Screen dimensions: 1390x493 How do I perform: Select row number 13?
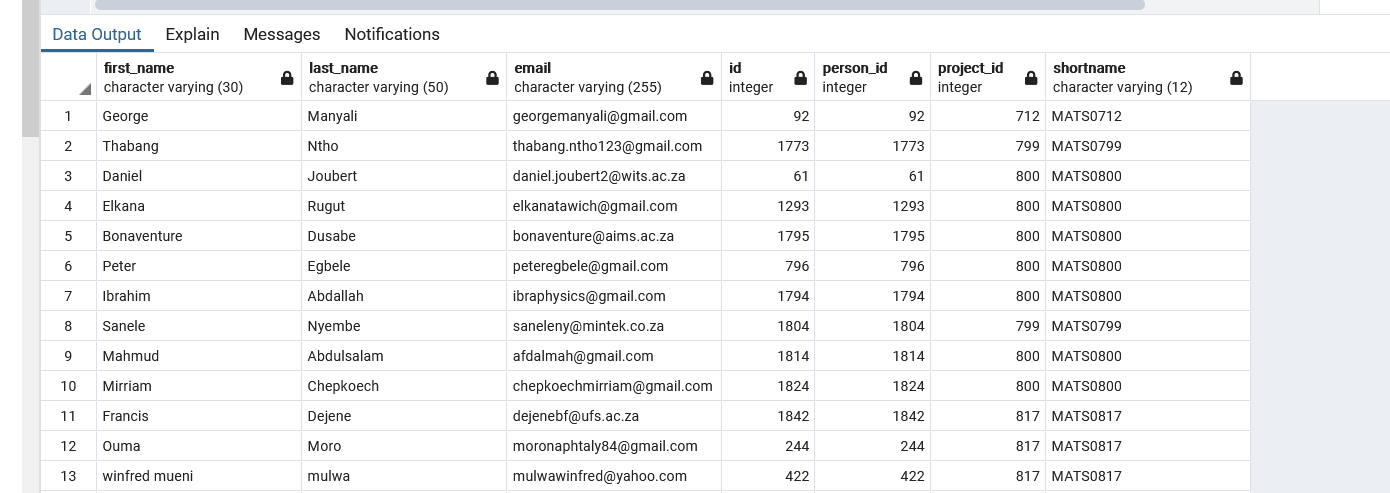coord(68,476)
